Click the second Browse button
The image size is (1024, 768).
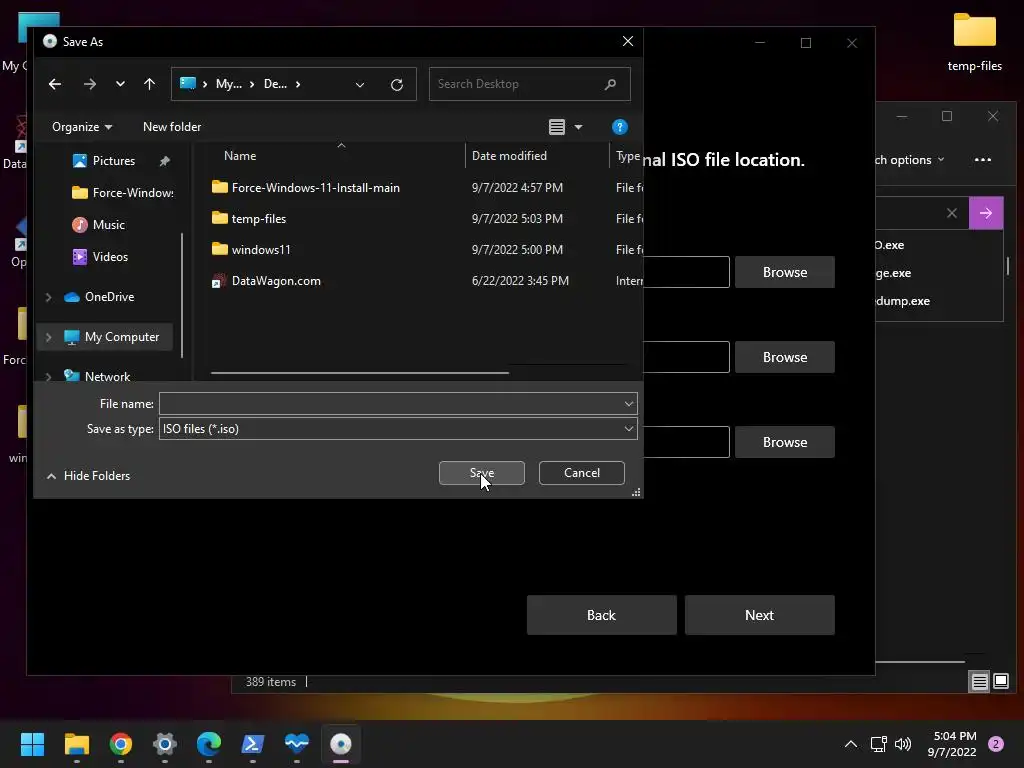tap(784, 357)
